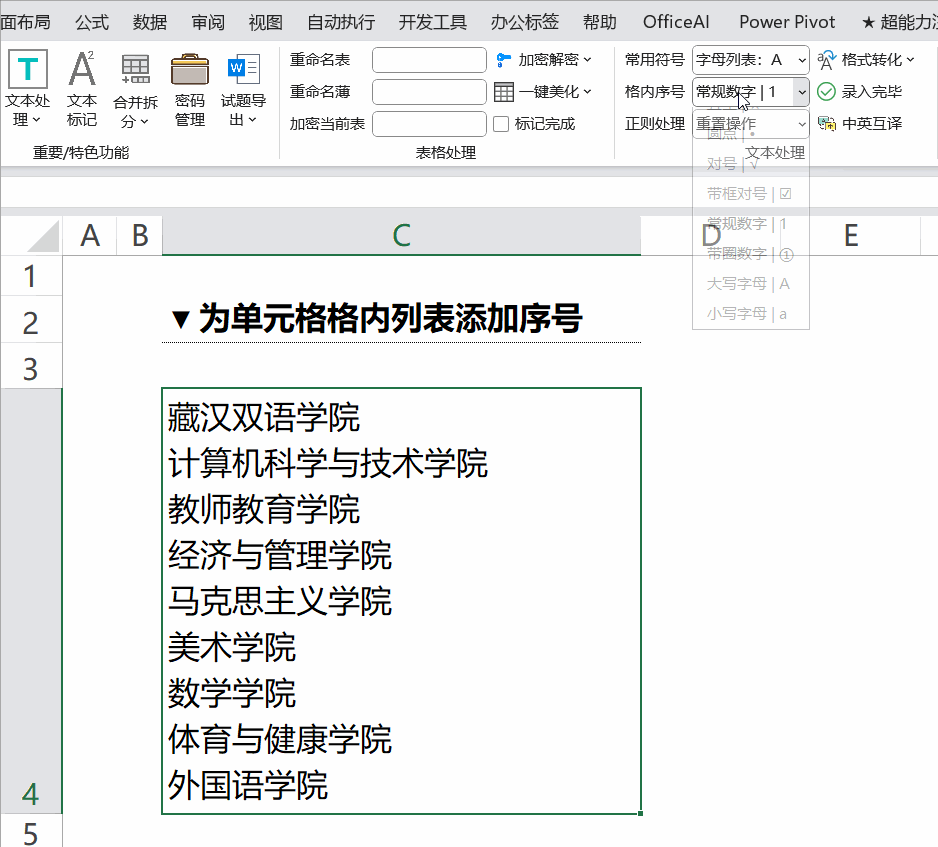
Task: Select 对号 | √ list option
Action: click(x=750, y=163)
